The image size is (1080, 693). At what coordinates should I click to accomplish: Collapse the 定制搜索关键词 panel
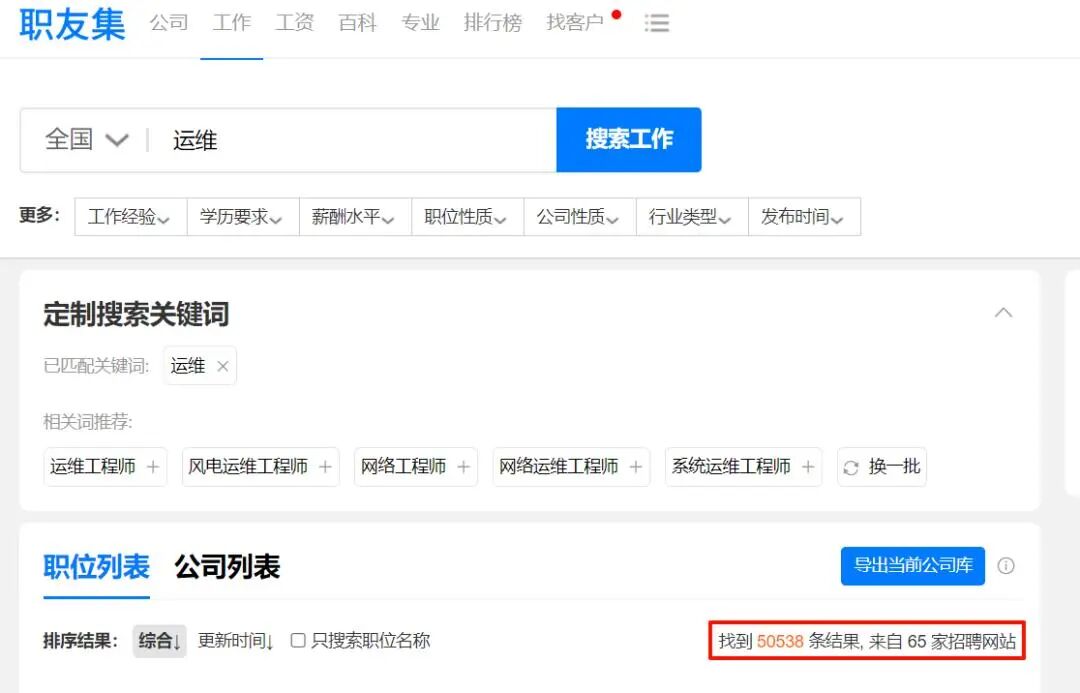coord(1003,313)
